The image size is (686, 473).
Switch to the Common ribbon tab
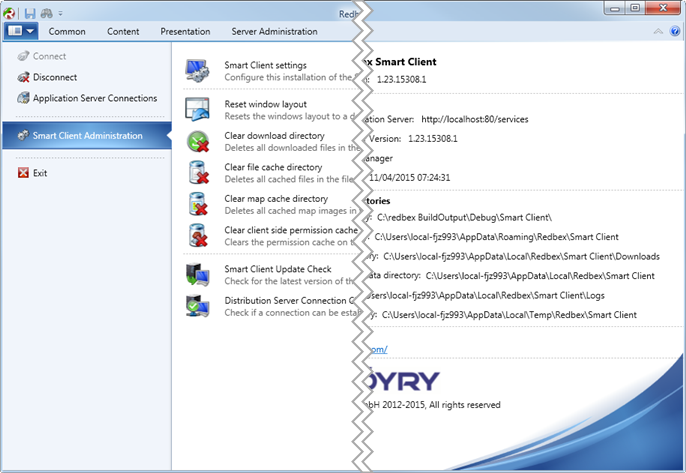click(x=67, y=31)
